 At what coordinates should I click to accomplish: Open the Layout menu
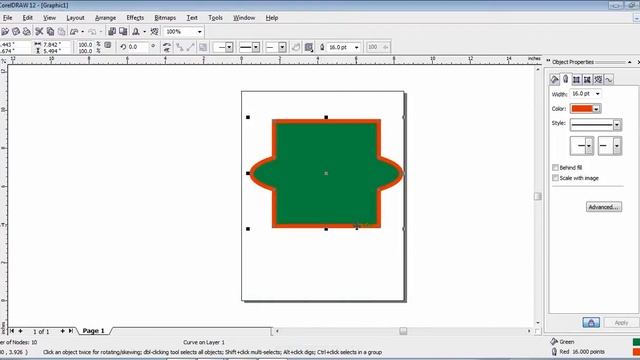[x=75, y=18]
